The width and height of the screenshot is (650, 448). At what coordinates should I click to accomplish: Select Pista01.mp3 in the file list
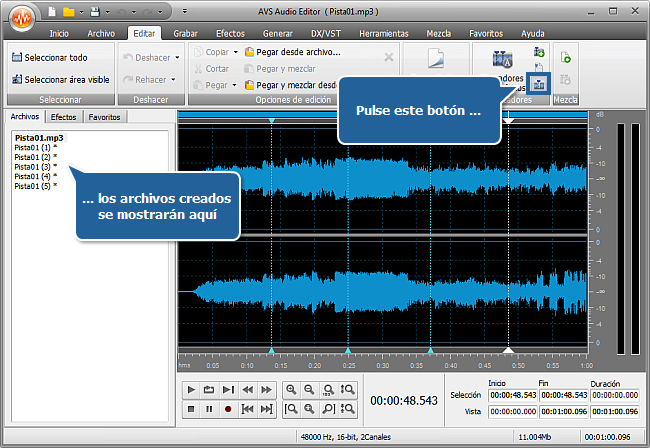point(39,138)
